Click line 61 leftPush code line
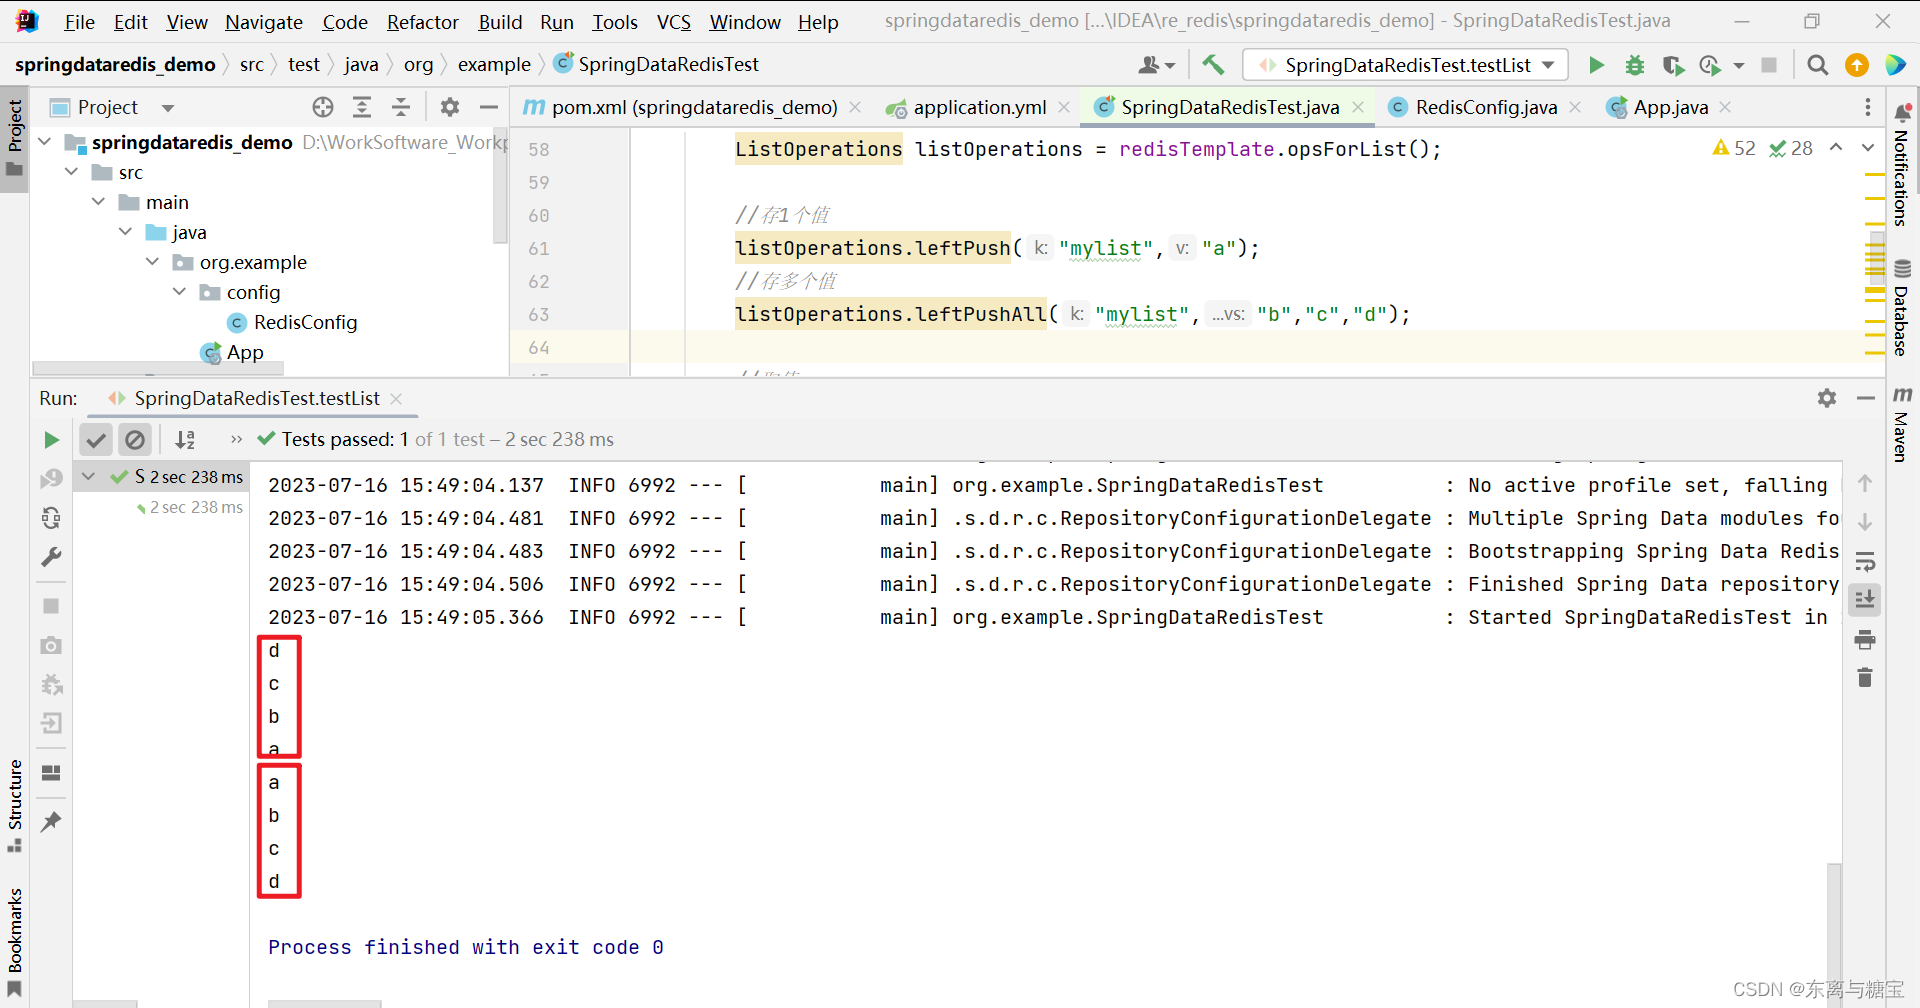1920x1008 pixels. click(997, 248)
